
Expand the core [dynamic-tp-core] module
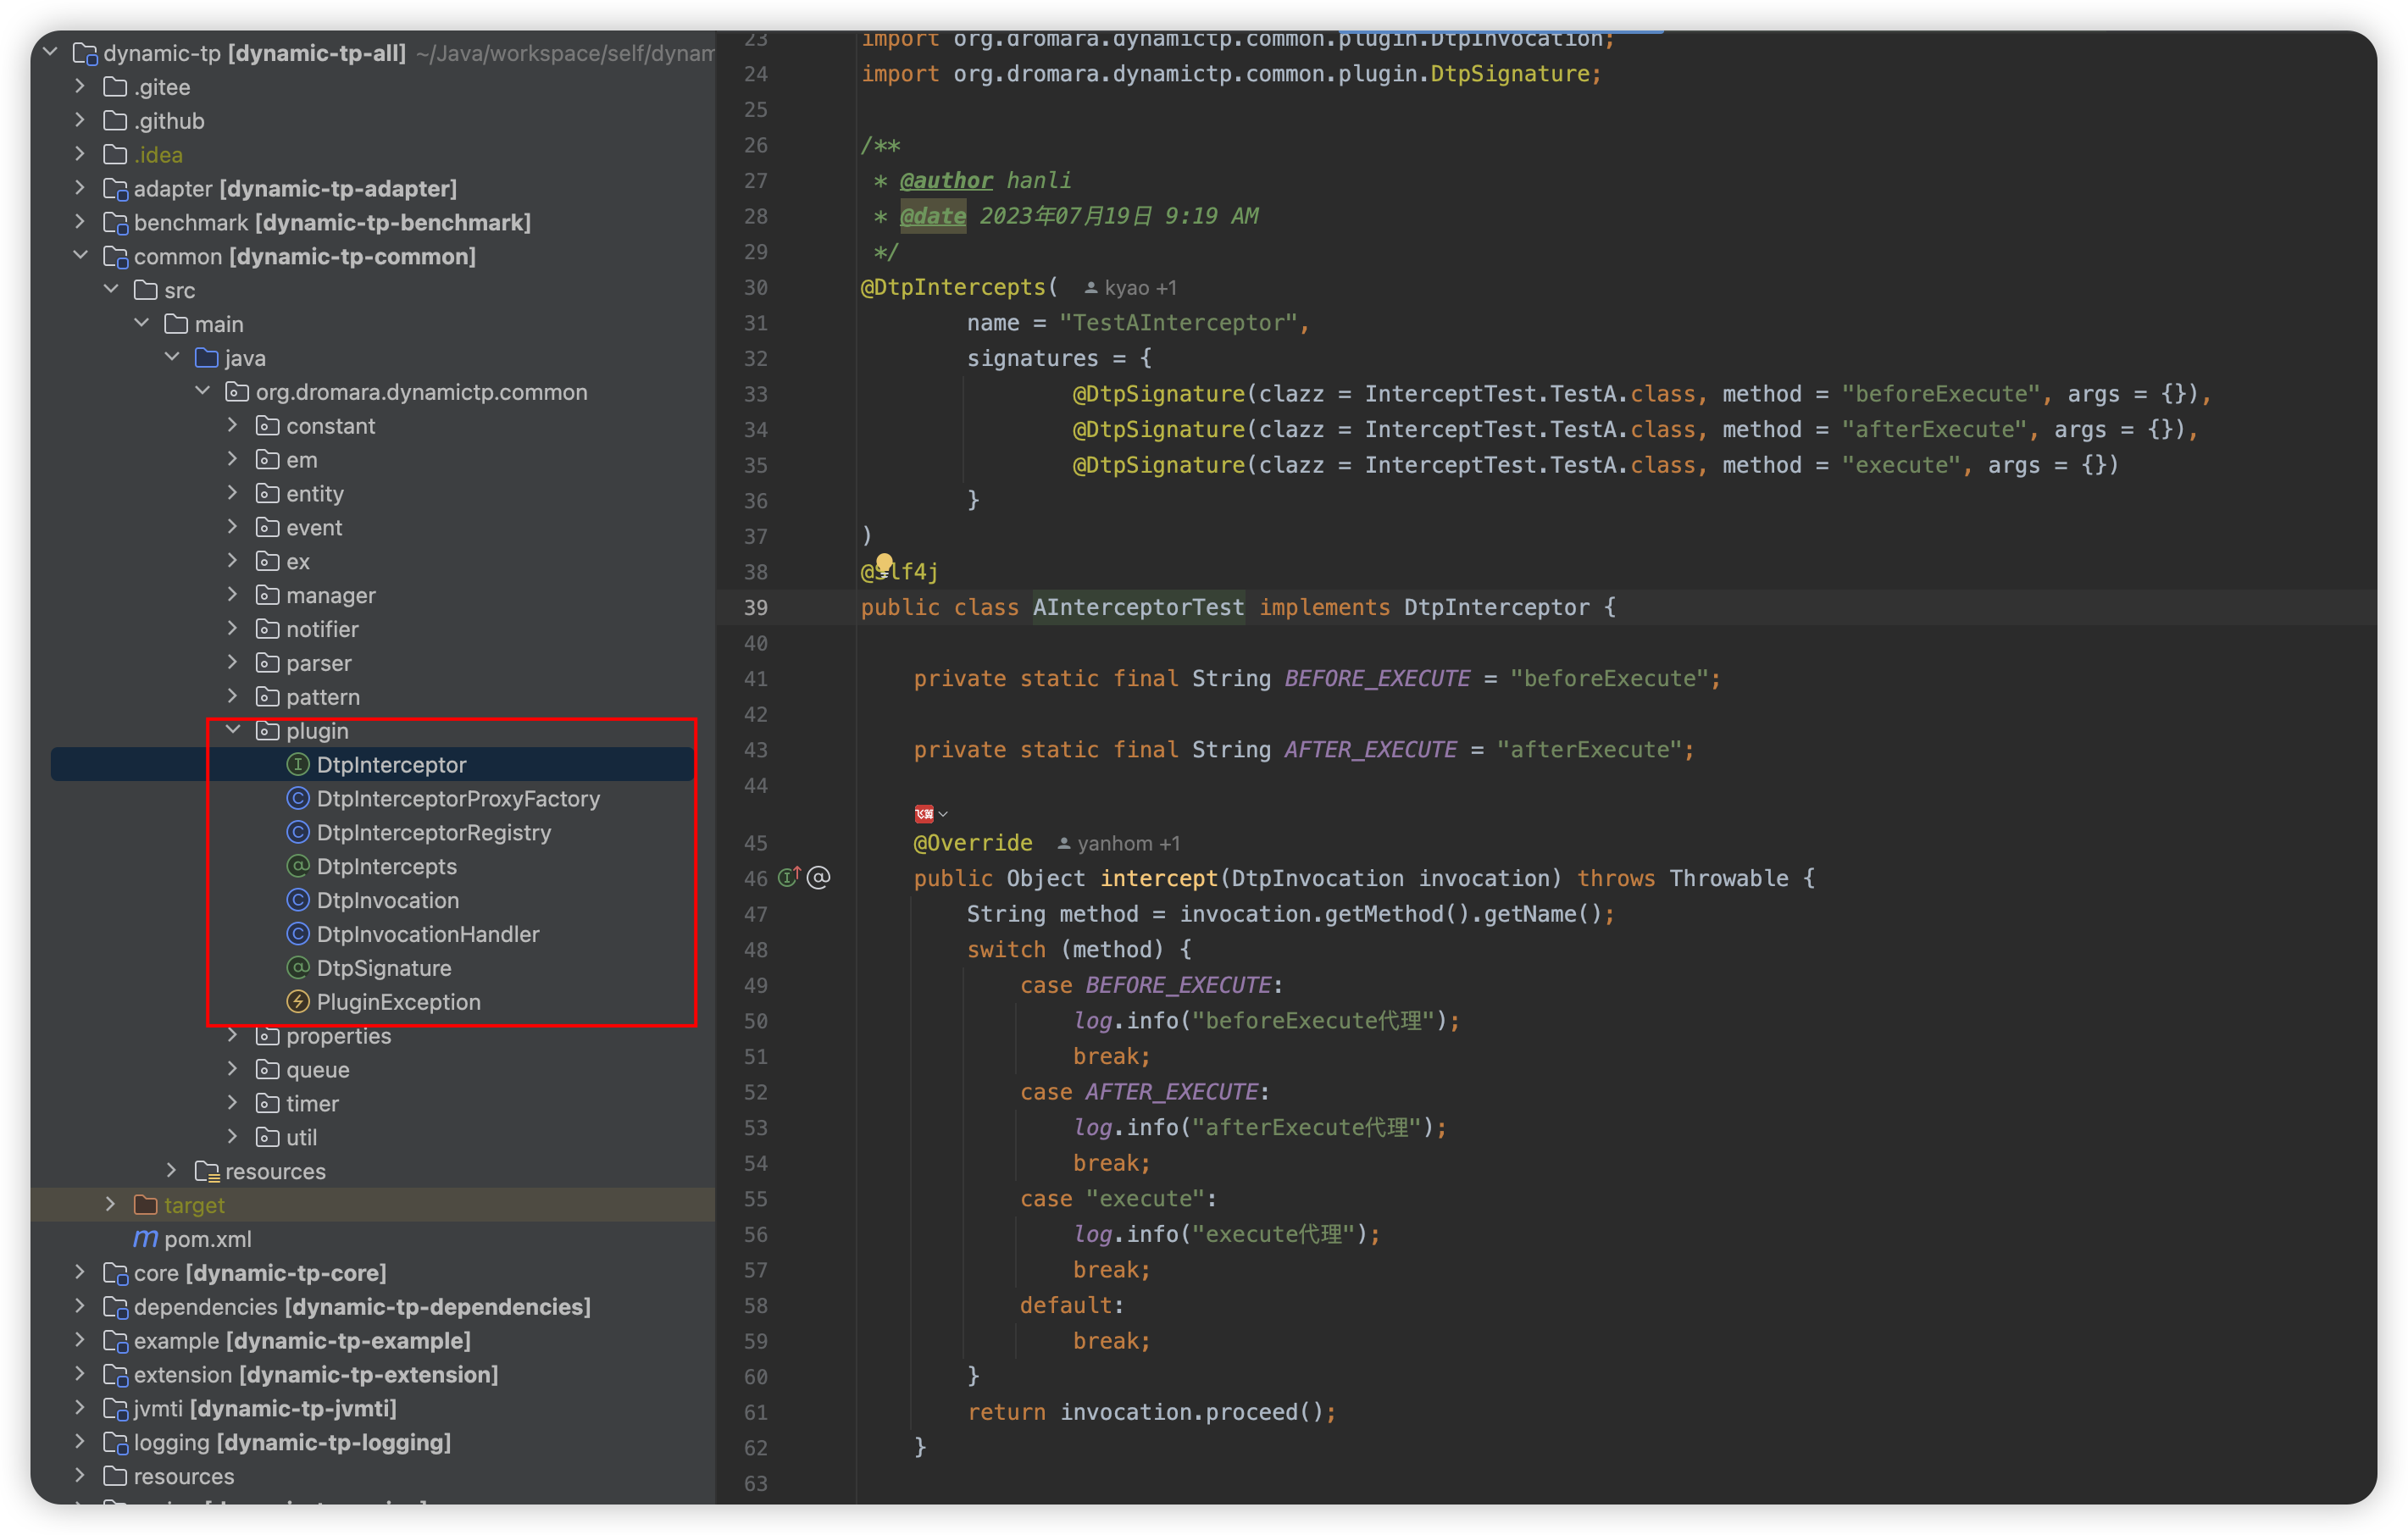(81, 1272)
